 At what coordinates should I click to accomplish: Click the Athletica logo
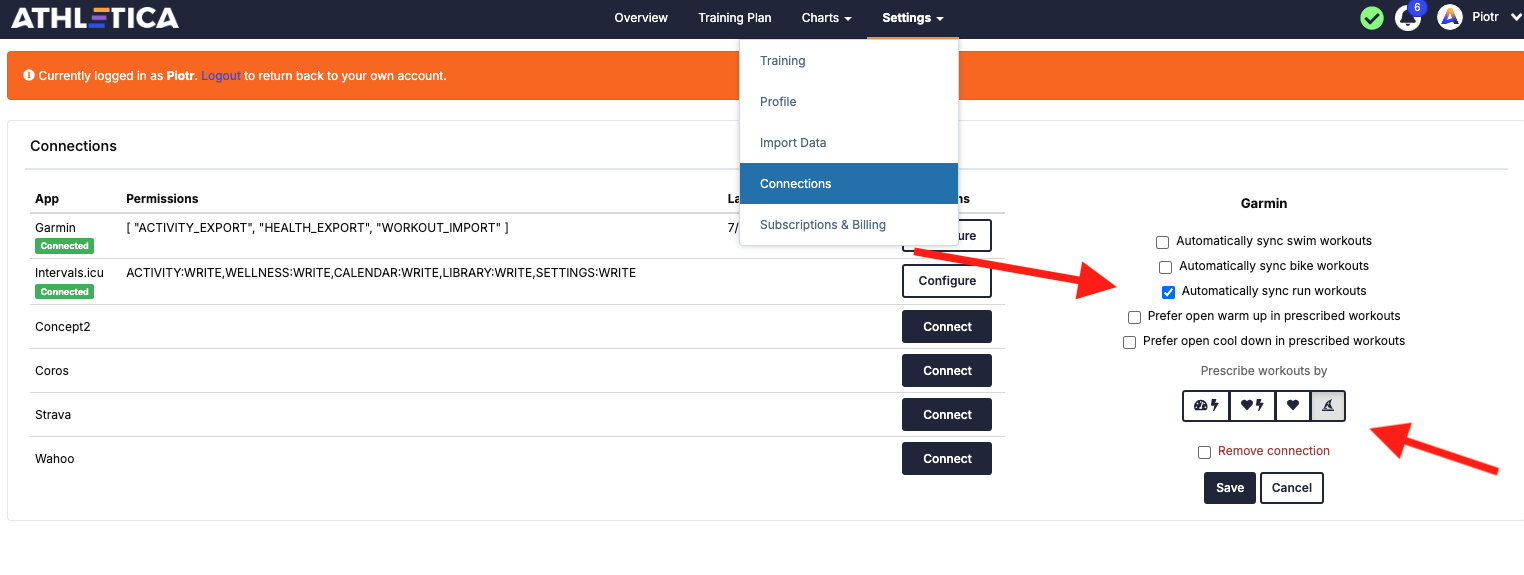(x=95, y=17)
